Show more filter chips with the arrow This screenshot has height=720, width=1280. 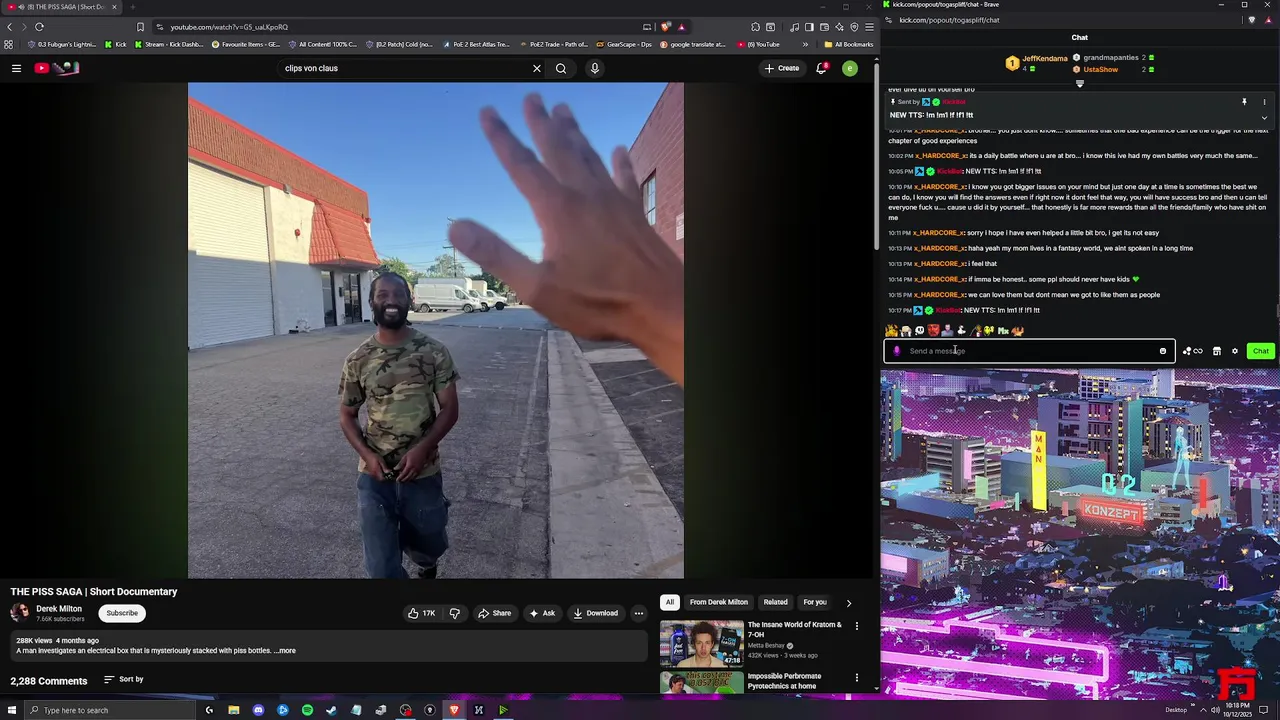click(x=848, y=603)
